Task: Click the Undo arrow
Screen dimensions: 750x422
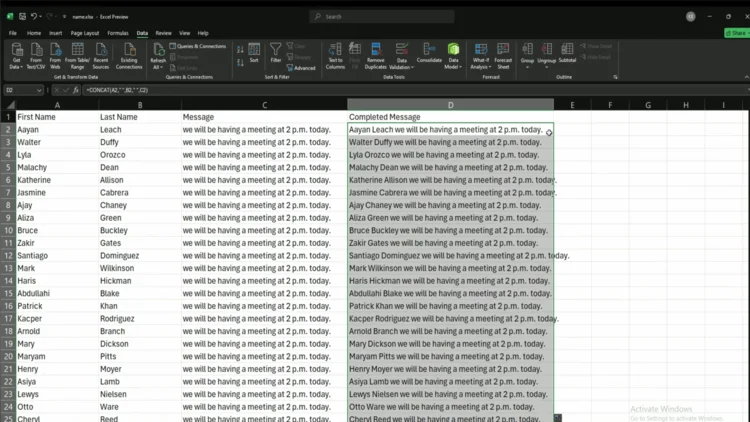Action: (33, 16)
